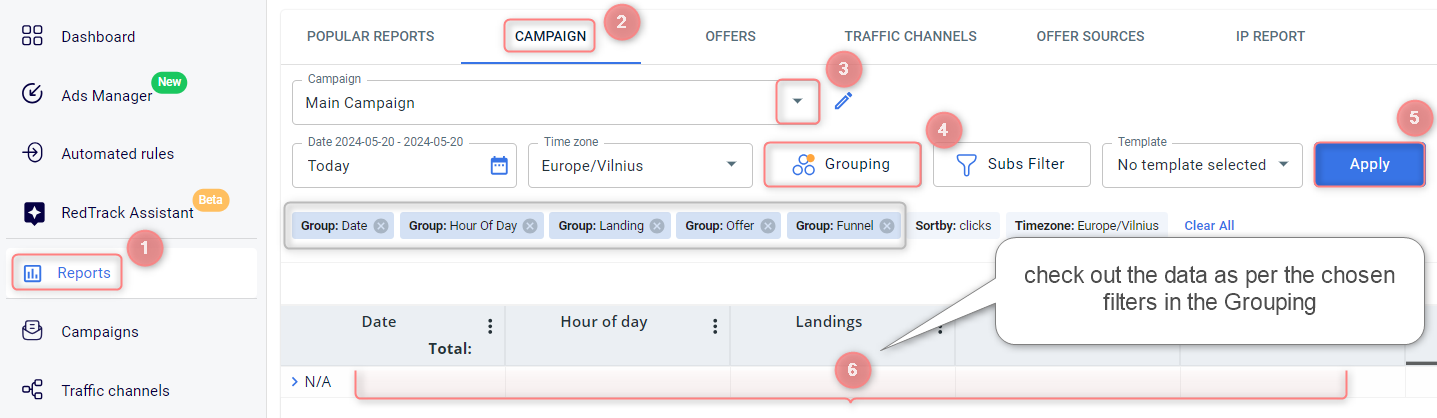The image size is (1437, 418).
Task: Open the Time zone Europe/Vilnius dropdown
Action: click(x=640, y=165)
